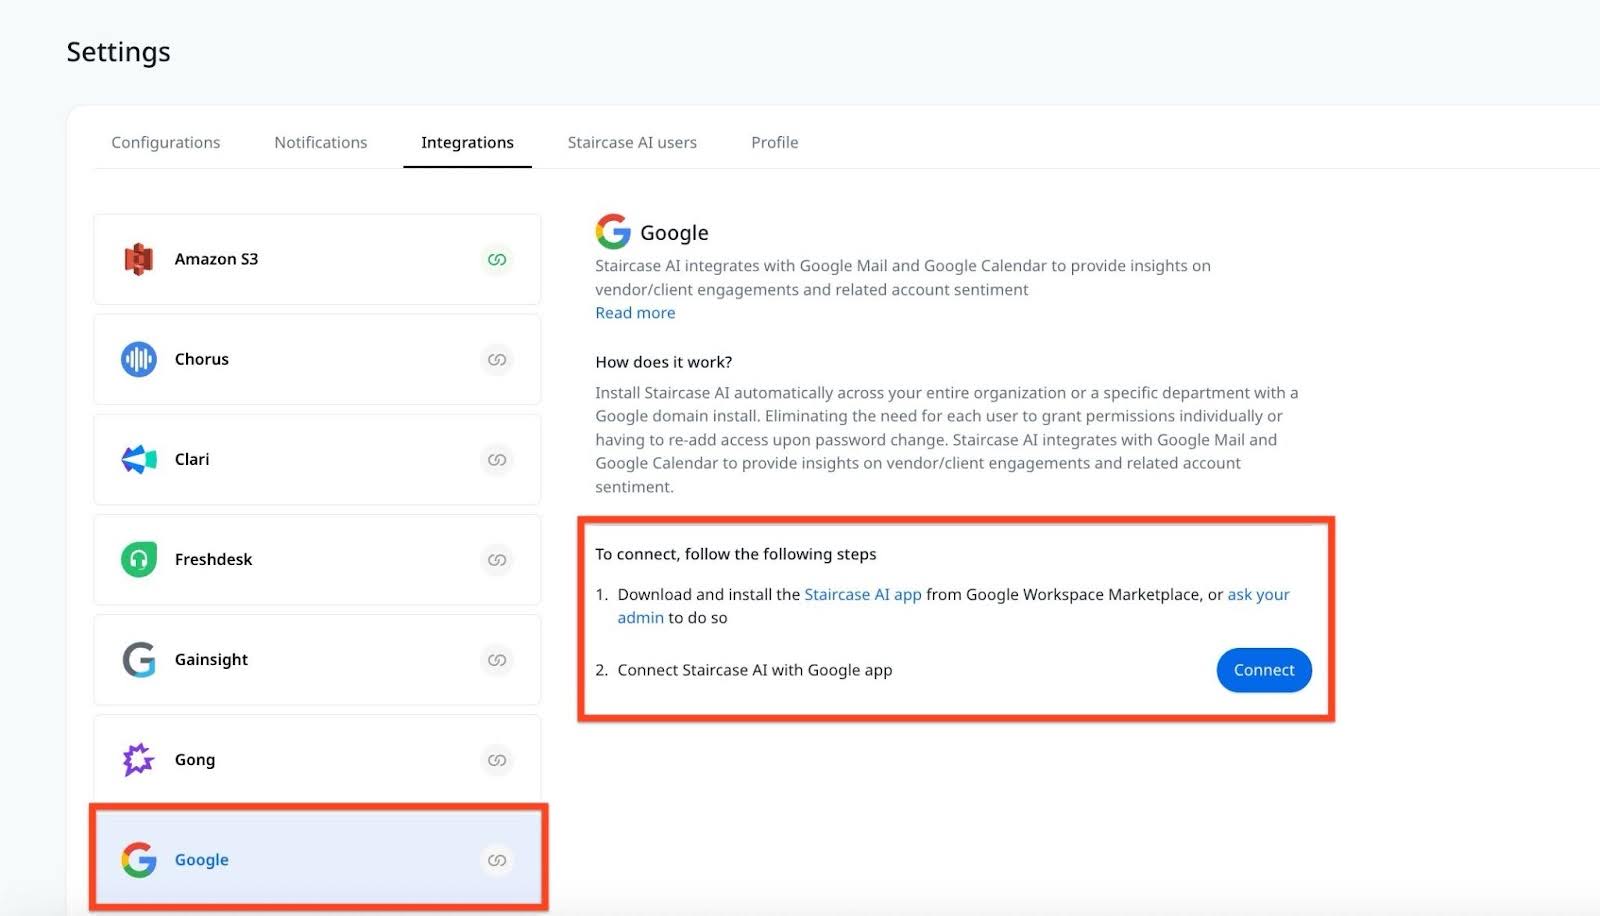Click the link status icon for Gainsight
The height and width of the screenshot is (916, 1600).
[x=497, y=659]
